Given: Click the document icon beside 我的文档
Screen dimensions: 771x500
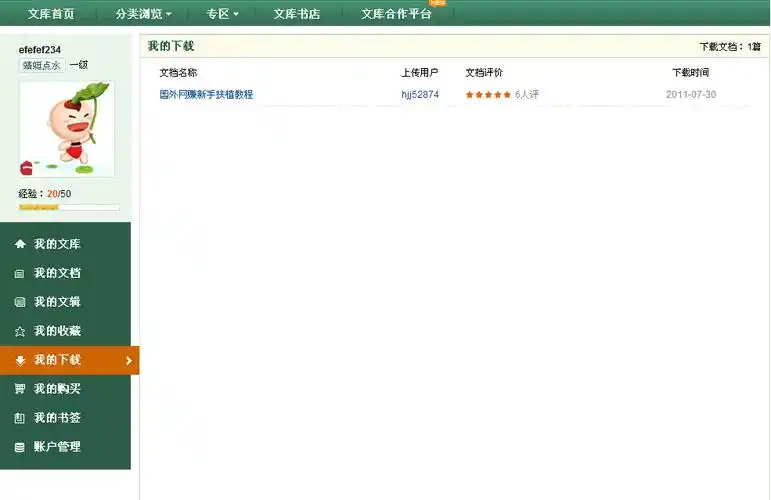Looking at the screenshot, I should point(19,273).
